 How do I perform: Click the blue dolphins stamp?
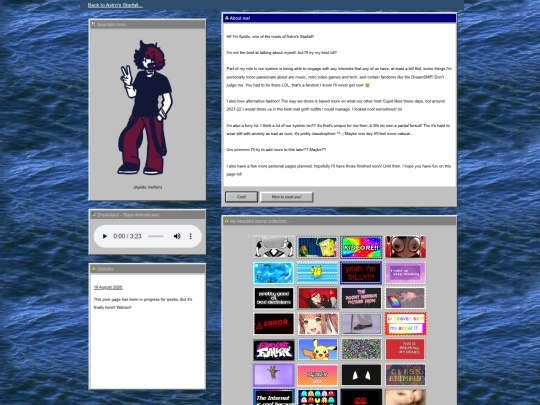[274, 273]
